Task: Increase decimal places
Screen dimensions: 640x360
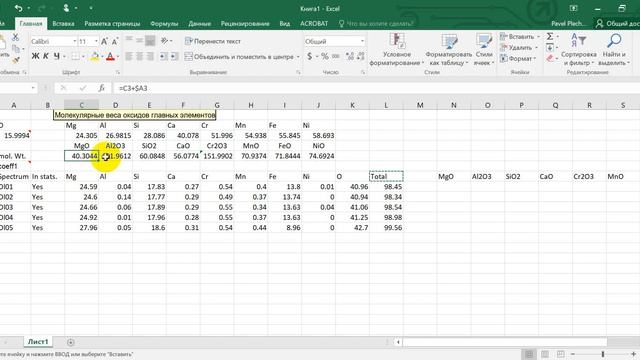Action: point(350,56)
